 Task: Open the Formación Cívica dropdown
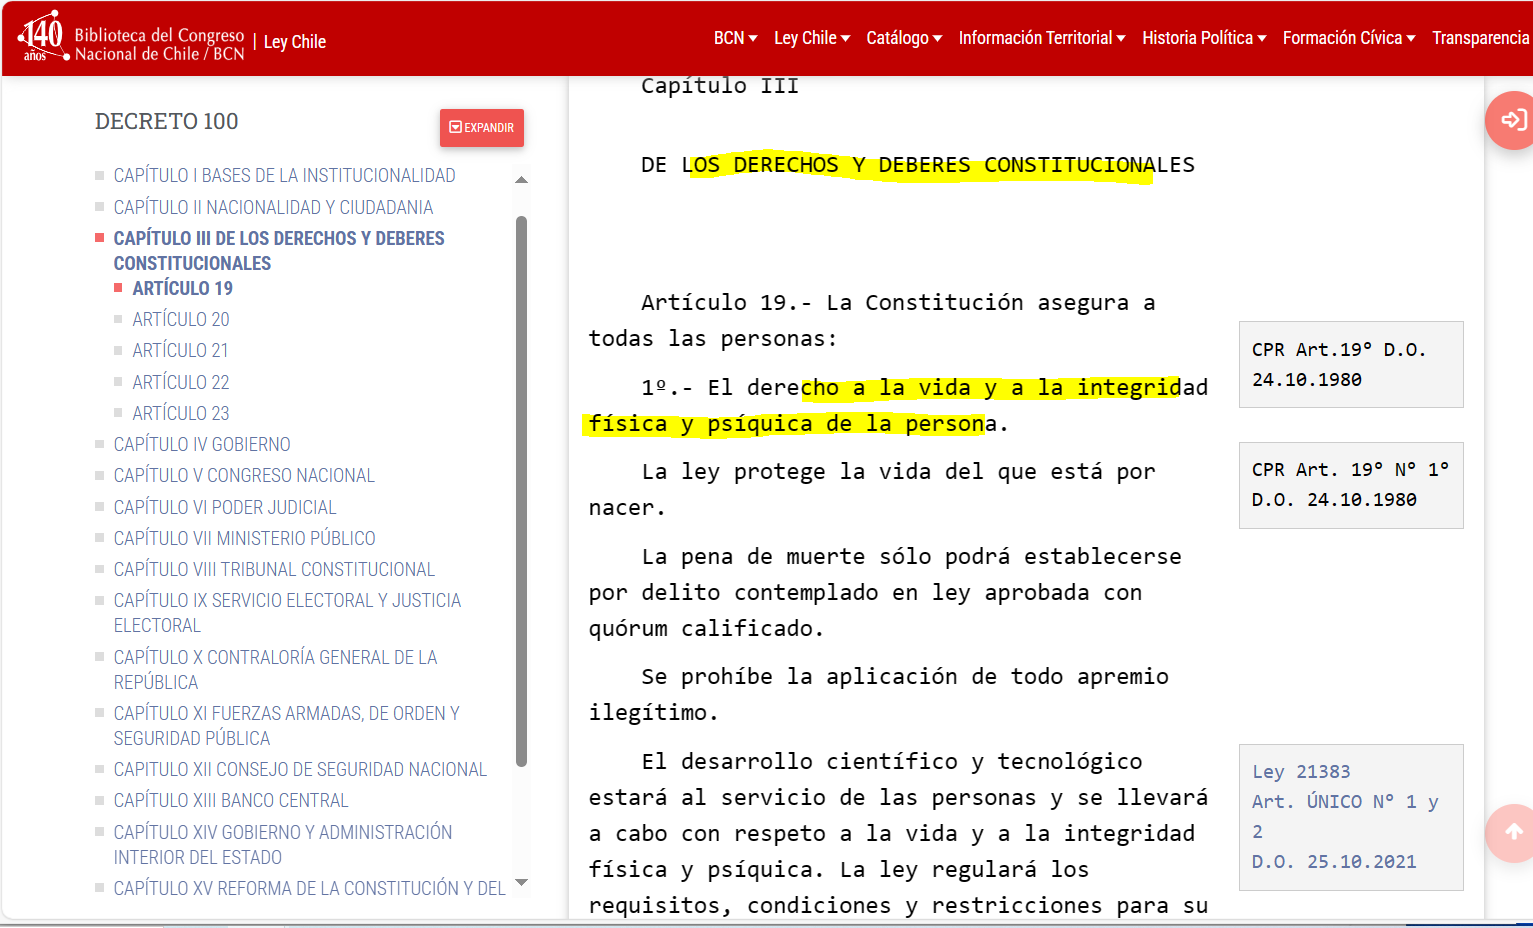1349,38
